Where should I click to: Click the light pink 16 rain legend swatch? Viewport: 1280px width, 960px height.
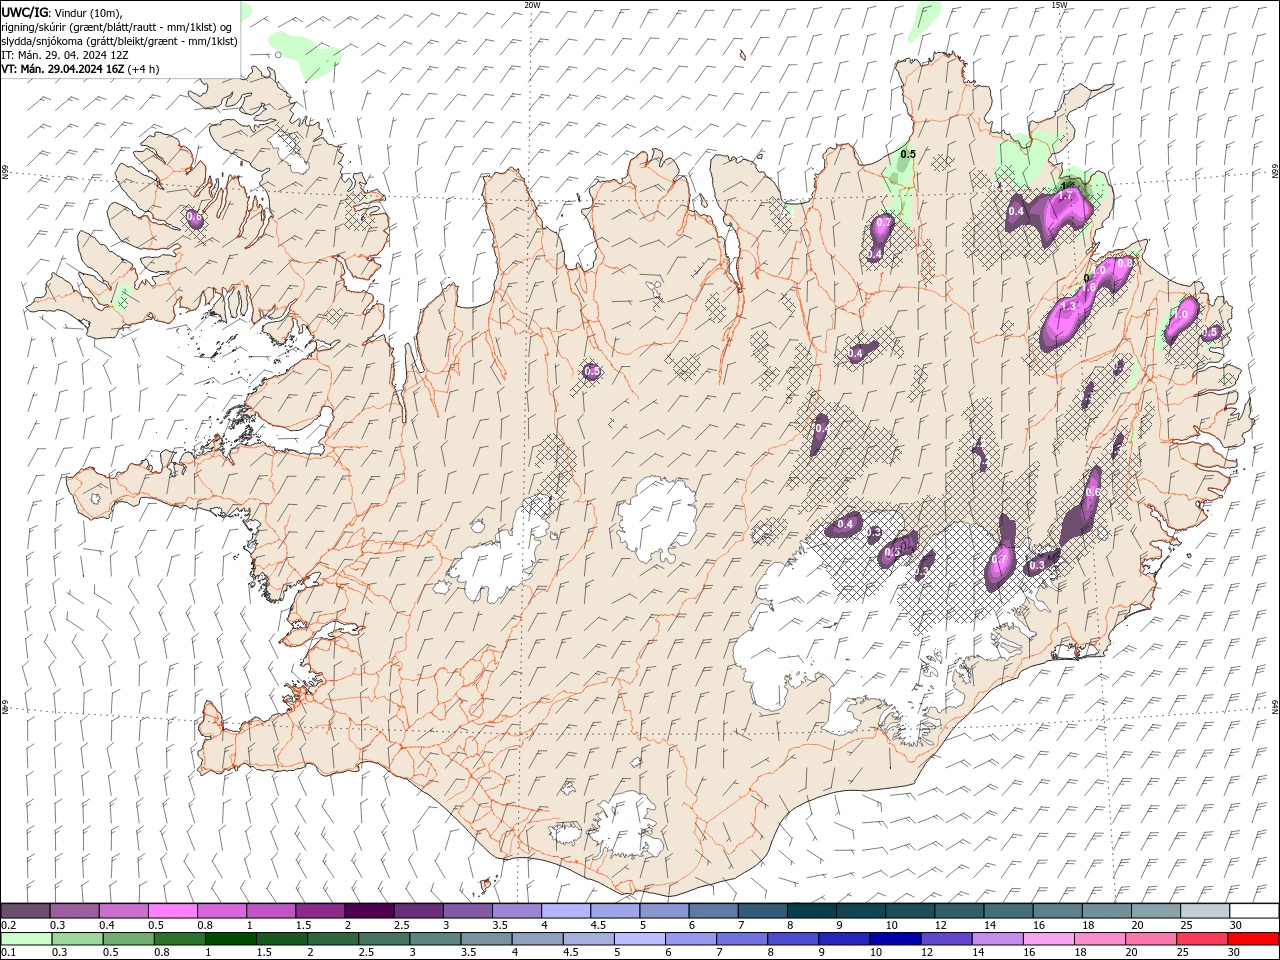point(1049,939)
